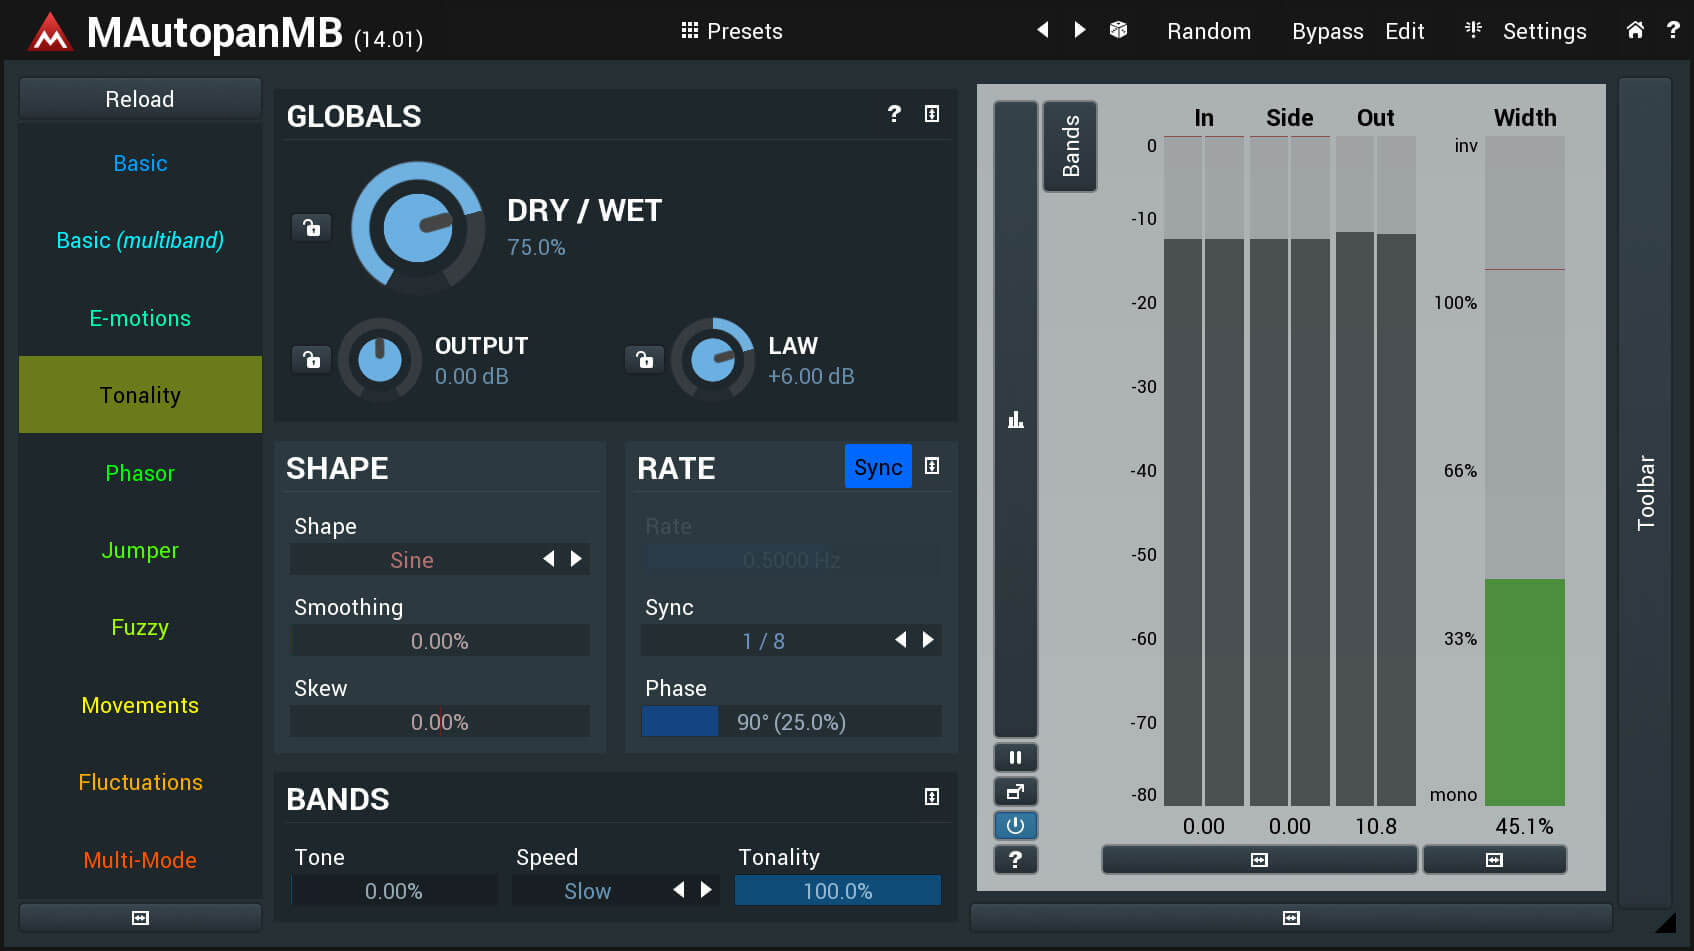Open the Bands vertical tab

coord(1070,146)
